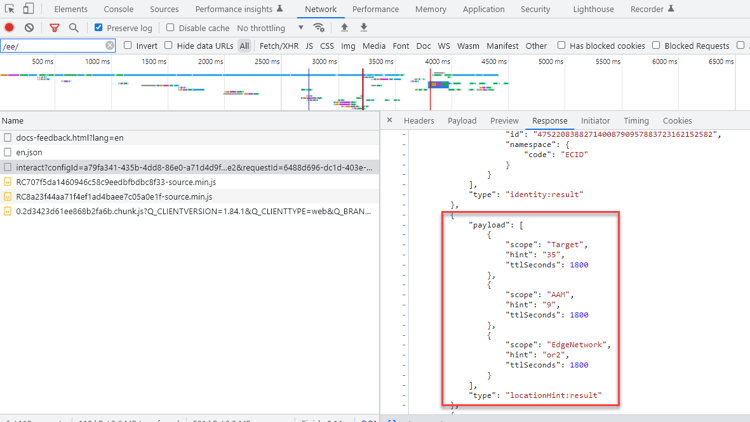The image size is (750, 422).
Task: Click the import HAR upload icon
Action: click(345, 28)
